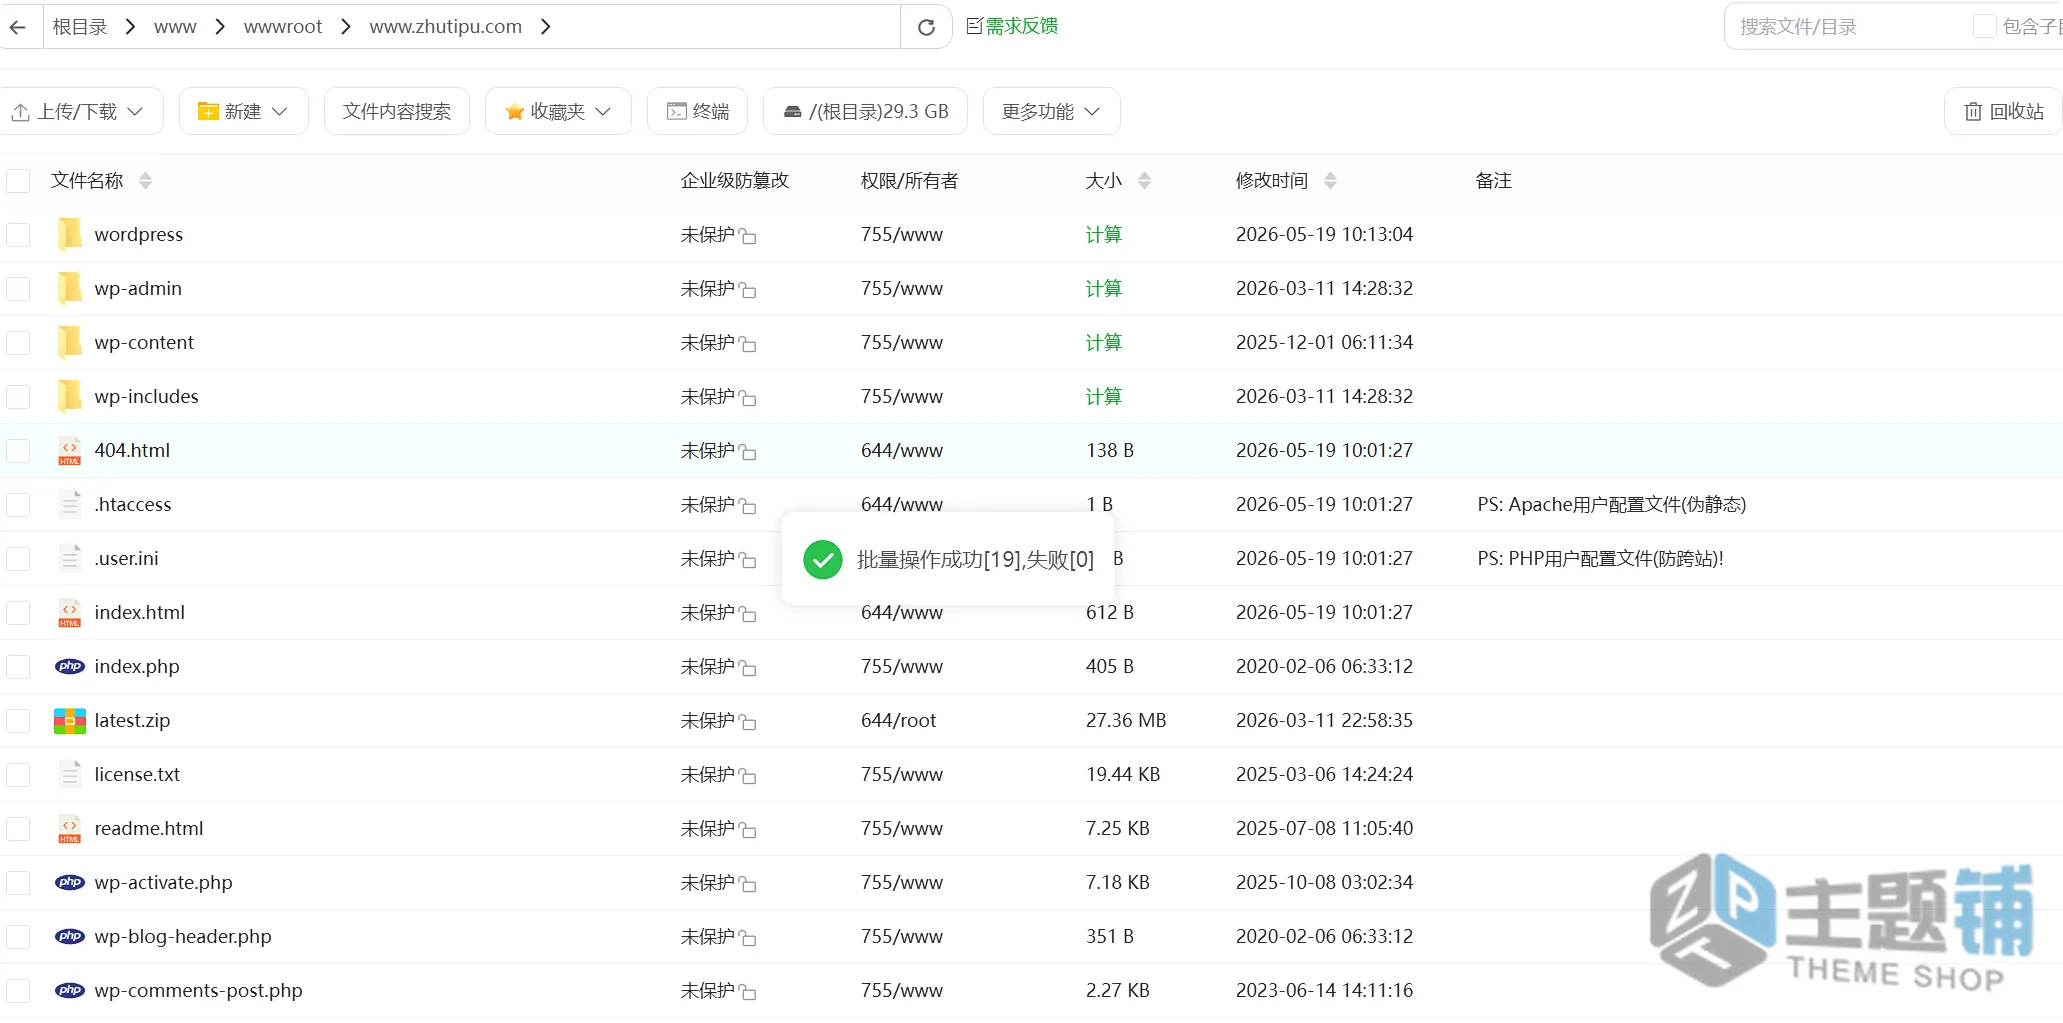Select the index.php checkbox
Screen dimensions: 2063x1023
[18, 667]
